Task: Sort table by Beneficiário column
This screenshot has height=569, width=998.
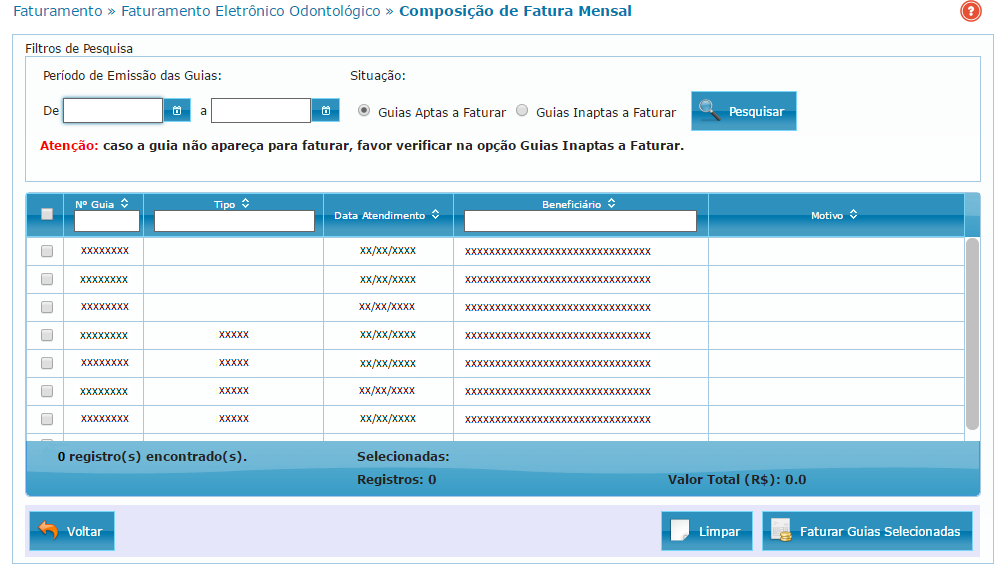Action: 611,204
